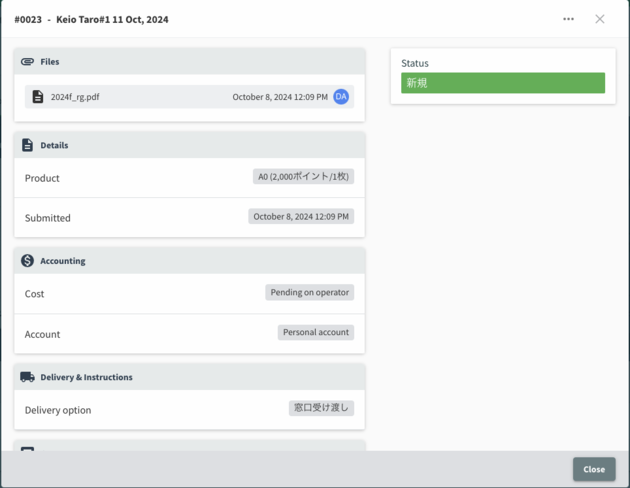This screenshot has width=630, height=488.
Task: Click the PDF document file icon
Action: (x=38, y=97)
